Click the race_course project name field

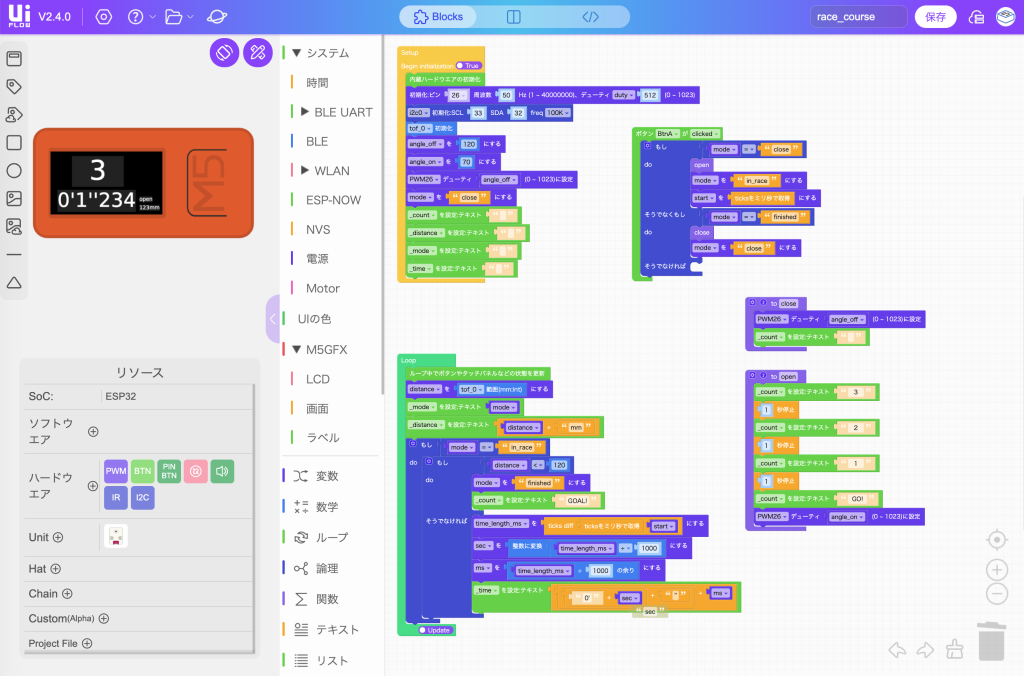(858, 17)
